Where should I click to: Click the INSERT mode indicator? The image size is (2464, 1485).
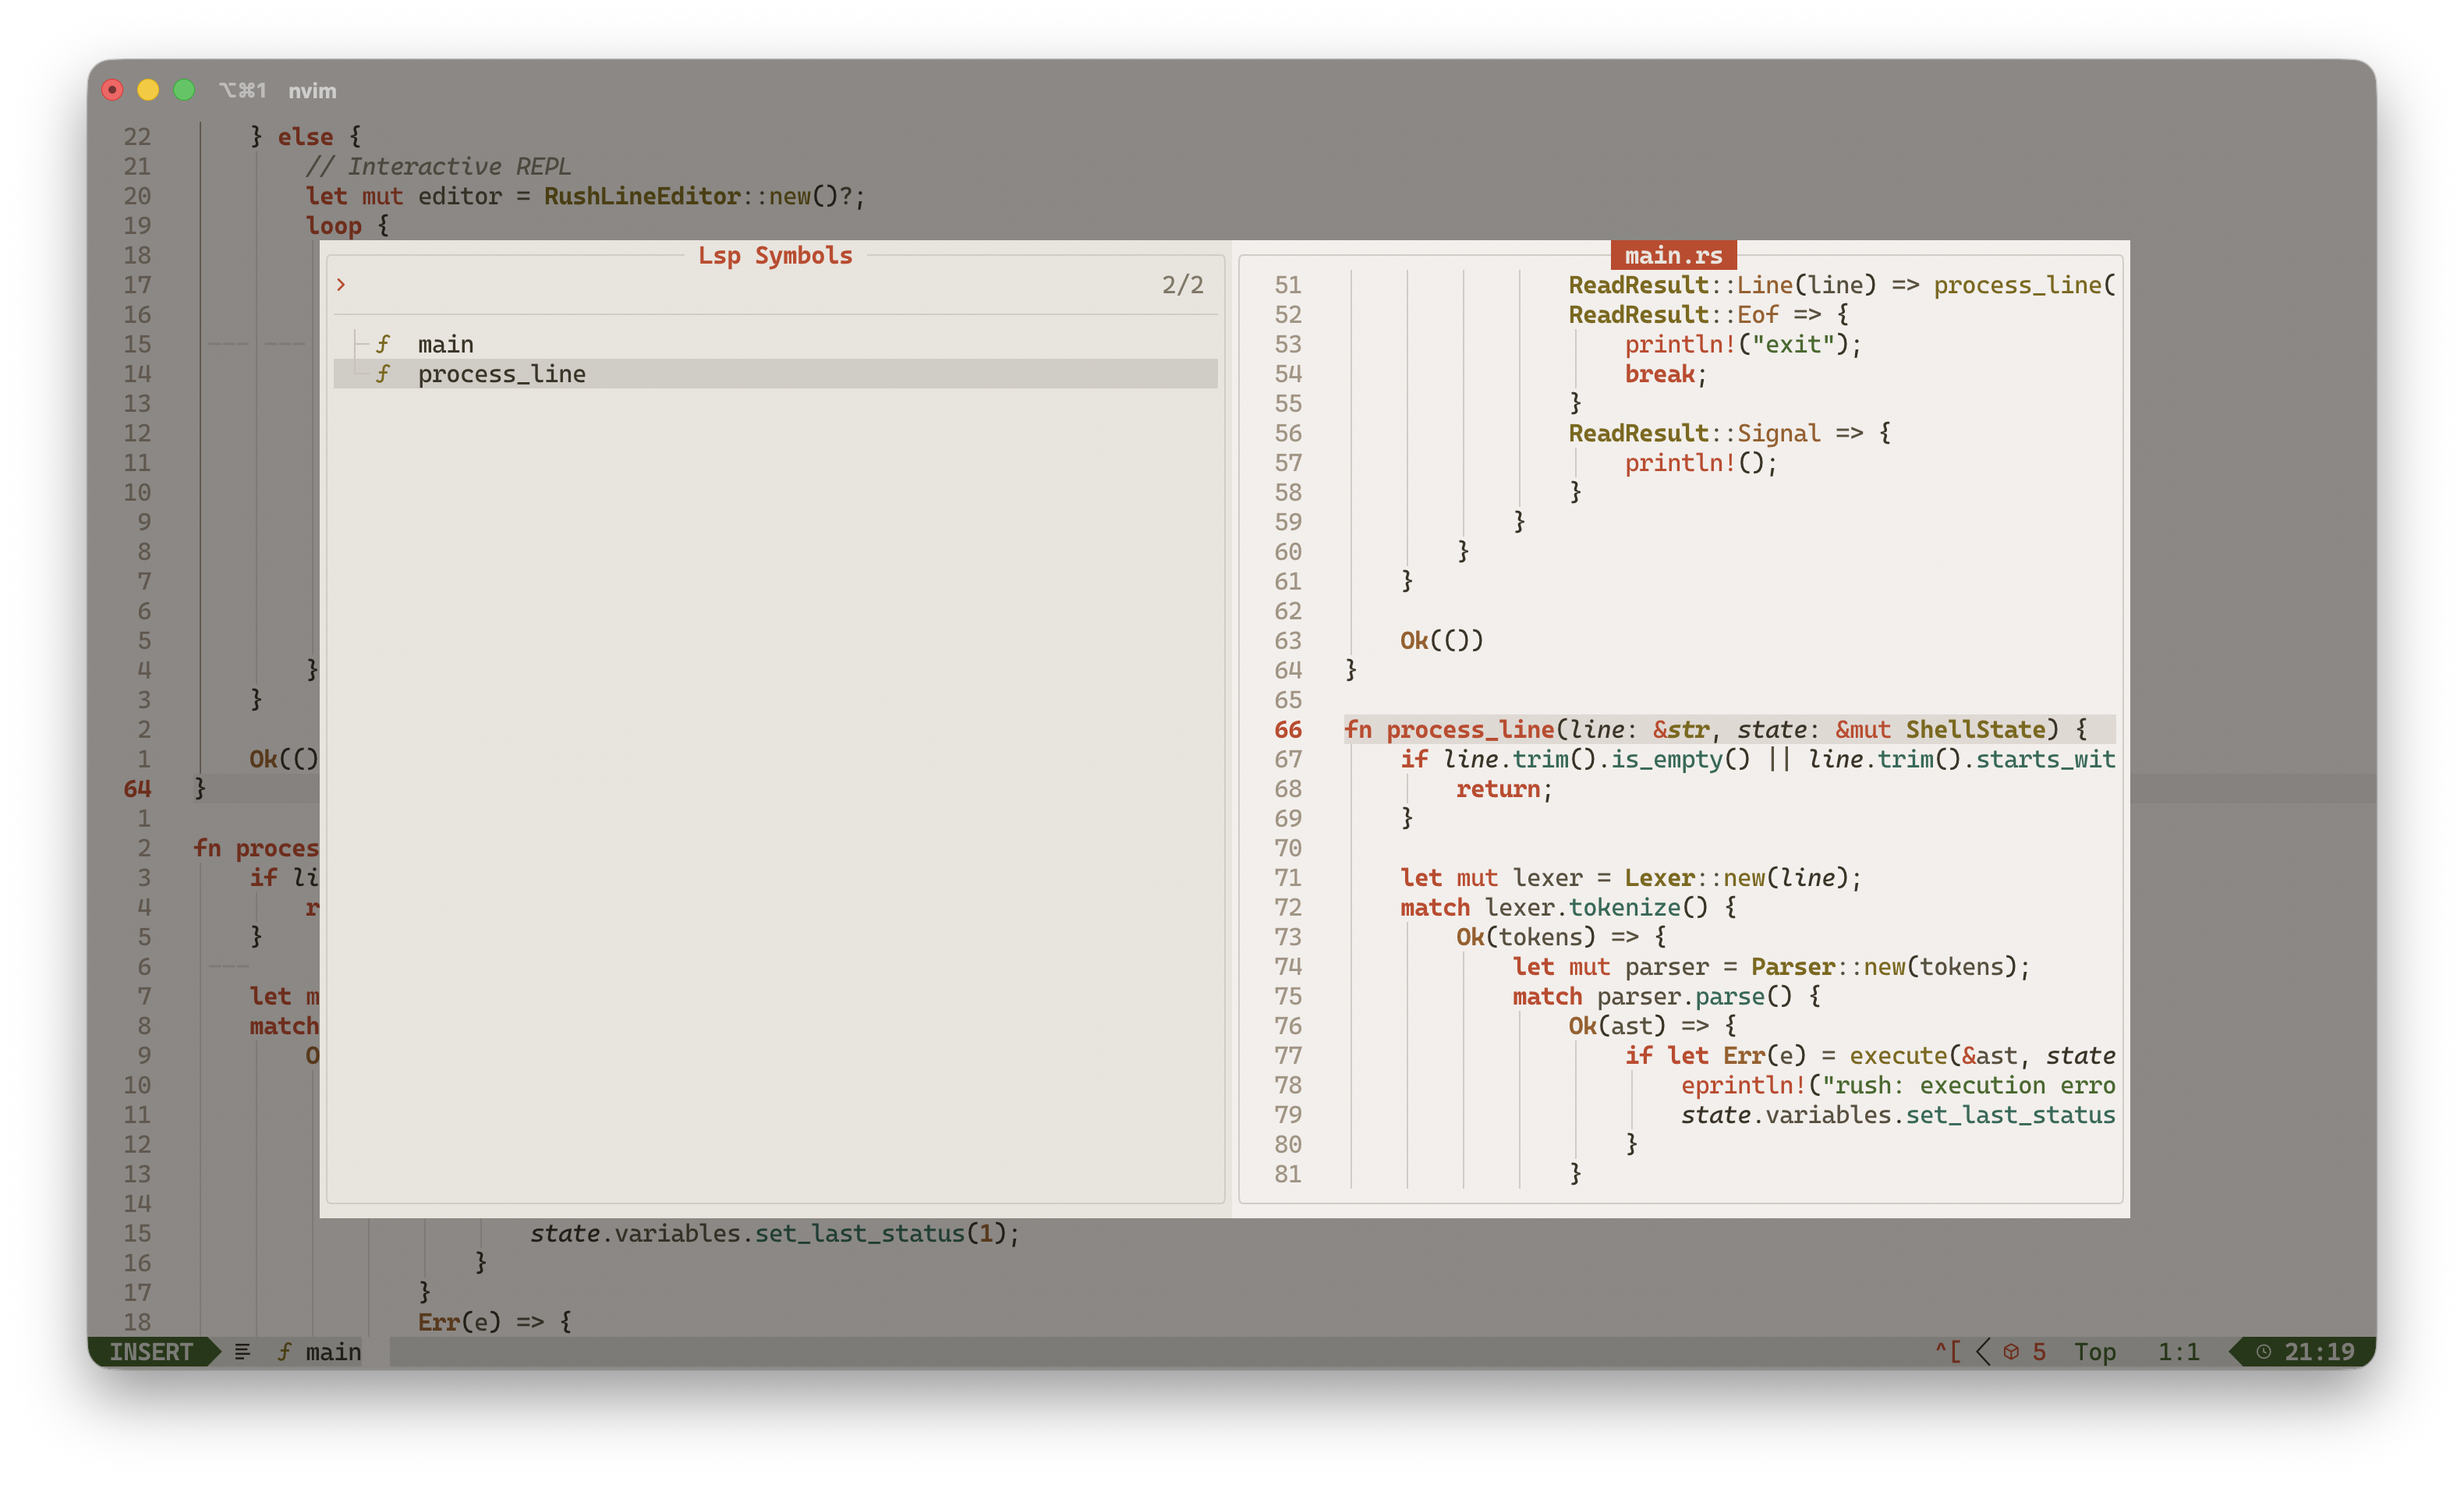tap(151, 1352)
